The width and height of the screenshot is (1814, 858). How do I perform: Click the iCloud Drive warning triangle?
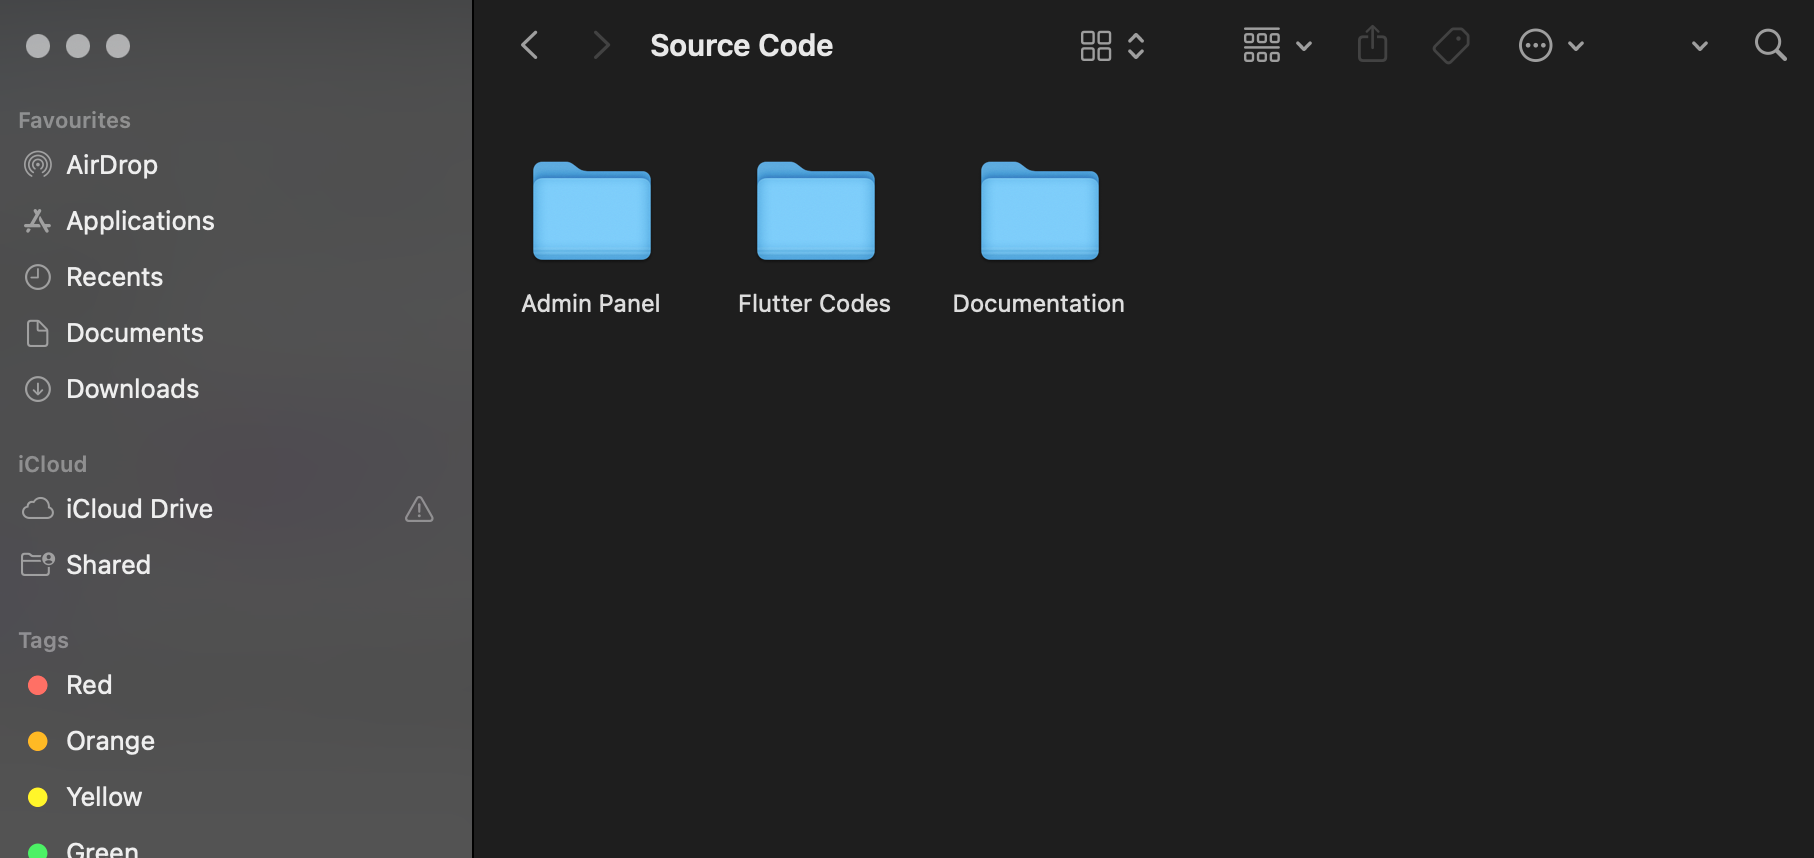(x=419, y=509)
